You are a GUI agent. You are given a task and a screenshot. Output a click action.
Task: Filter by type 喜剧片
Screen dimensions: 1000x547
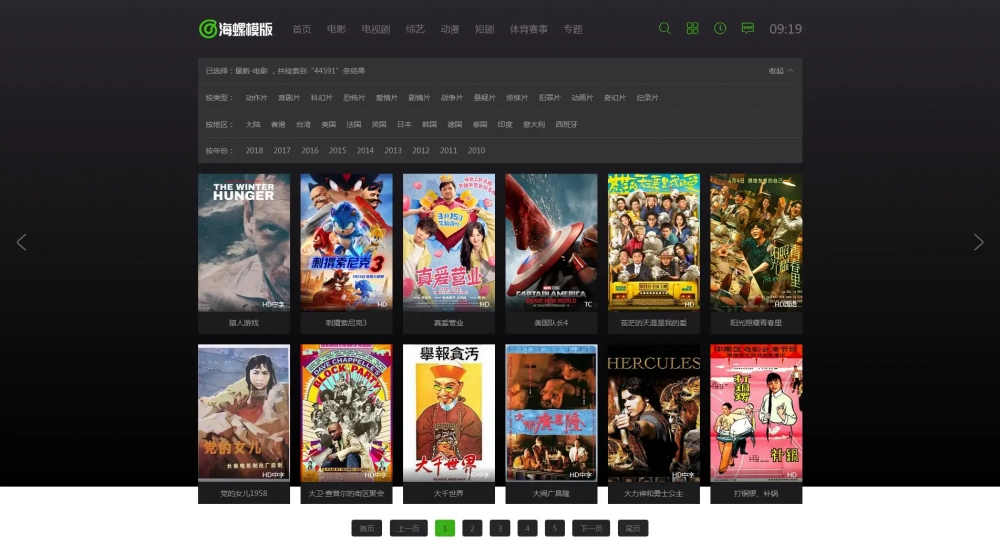[289, 98]
